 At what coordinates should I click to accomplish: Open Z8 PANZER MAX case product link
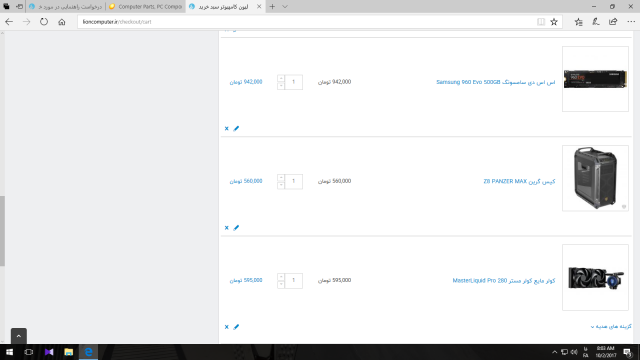click(519, 181)
